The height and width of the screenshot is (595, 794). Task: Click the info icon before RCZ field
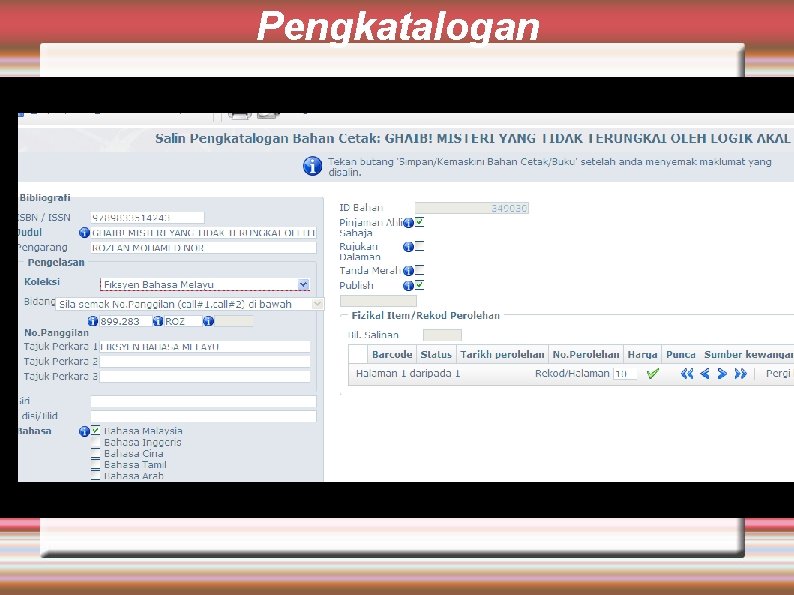point(158,321)
